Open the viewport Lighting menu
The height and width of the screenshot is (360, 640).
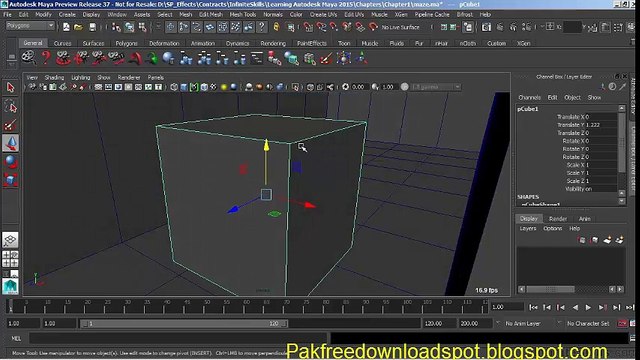click(x=80, y=77)
